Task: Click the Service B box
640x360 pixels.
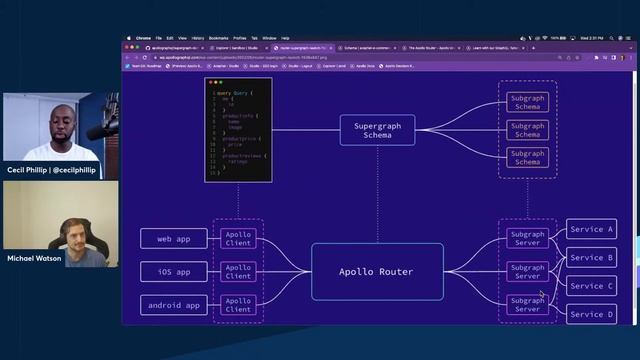Action: 591,258
